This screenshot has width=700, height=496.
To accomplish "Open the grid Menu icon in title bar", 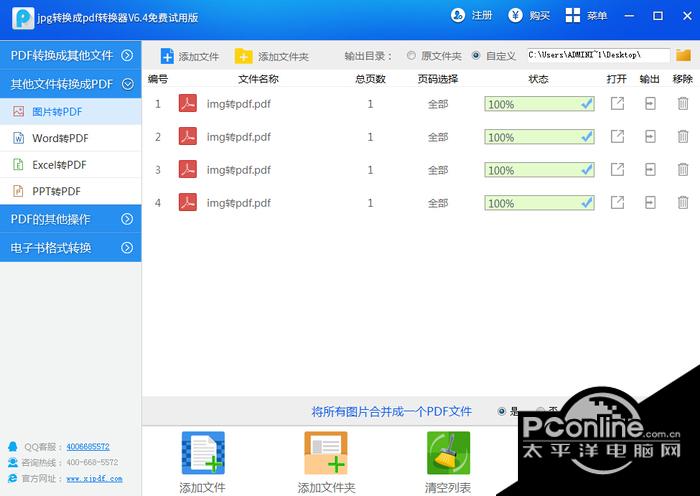I will (573, 16).
